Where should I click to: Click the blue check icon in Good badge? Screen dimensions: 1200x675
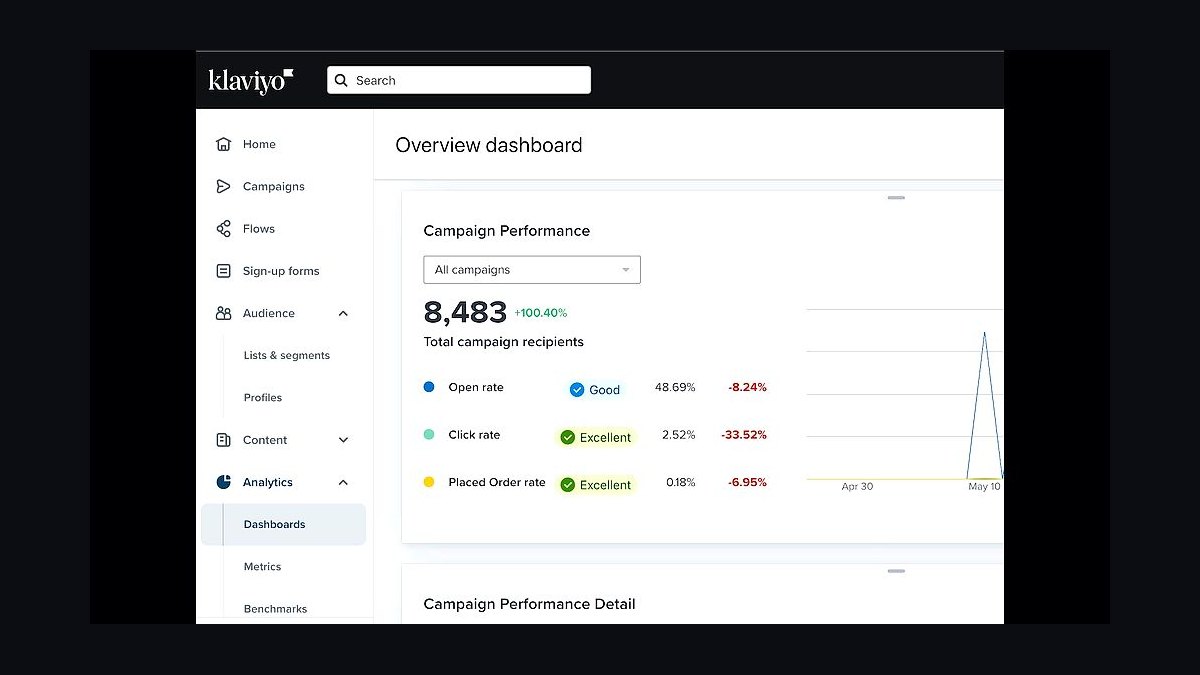pos(577,390)
